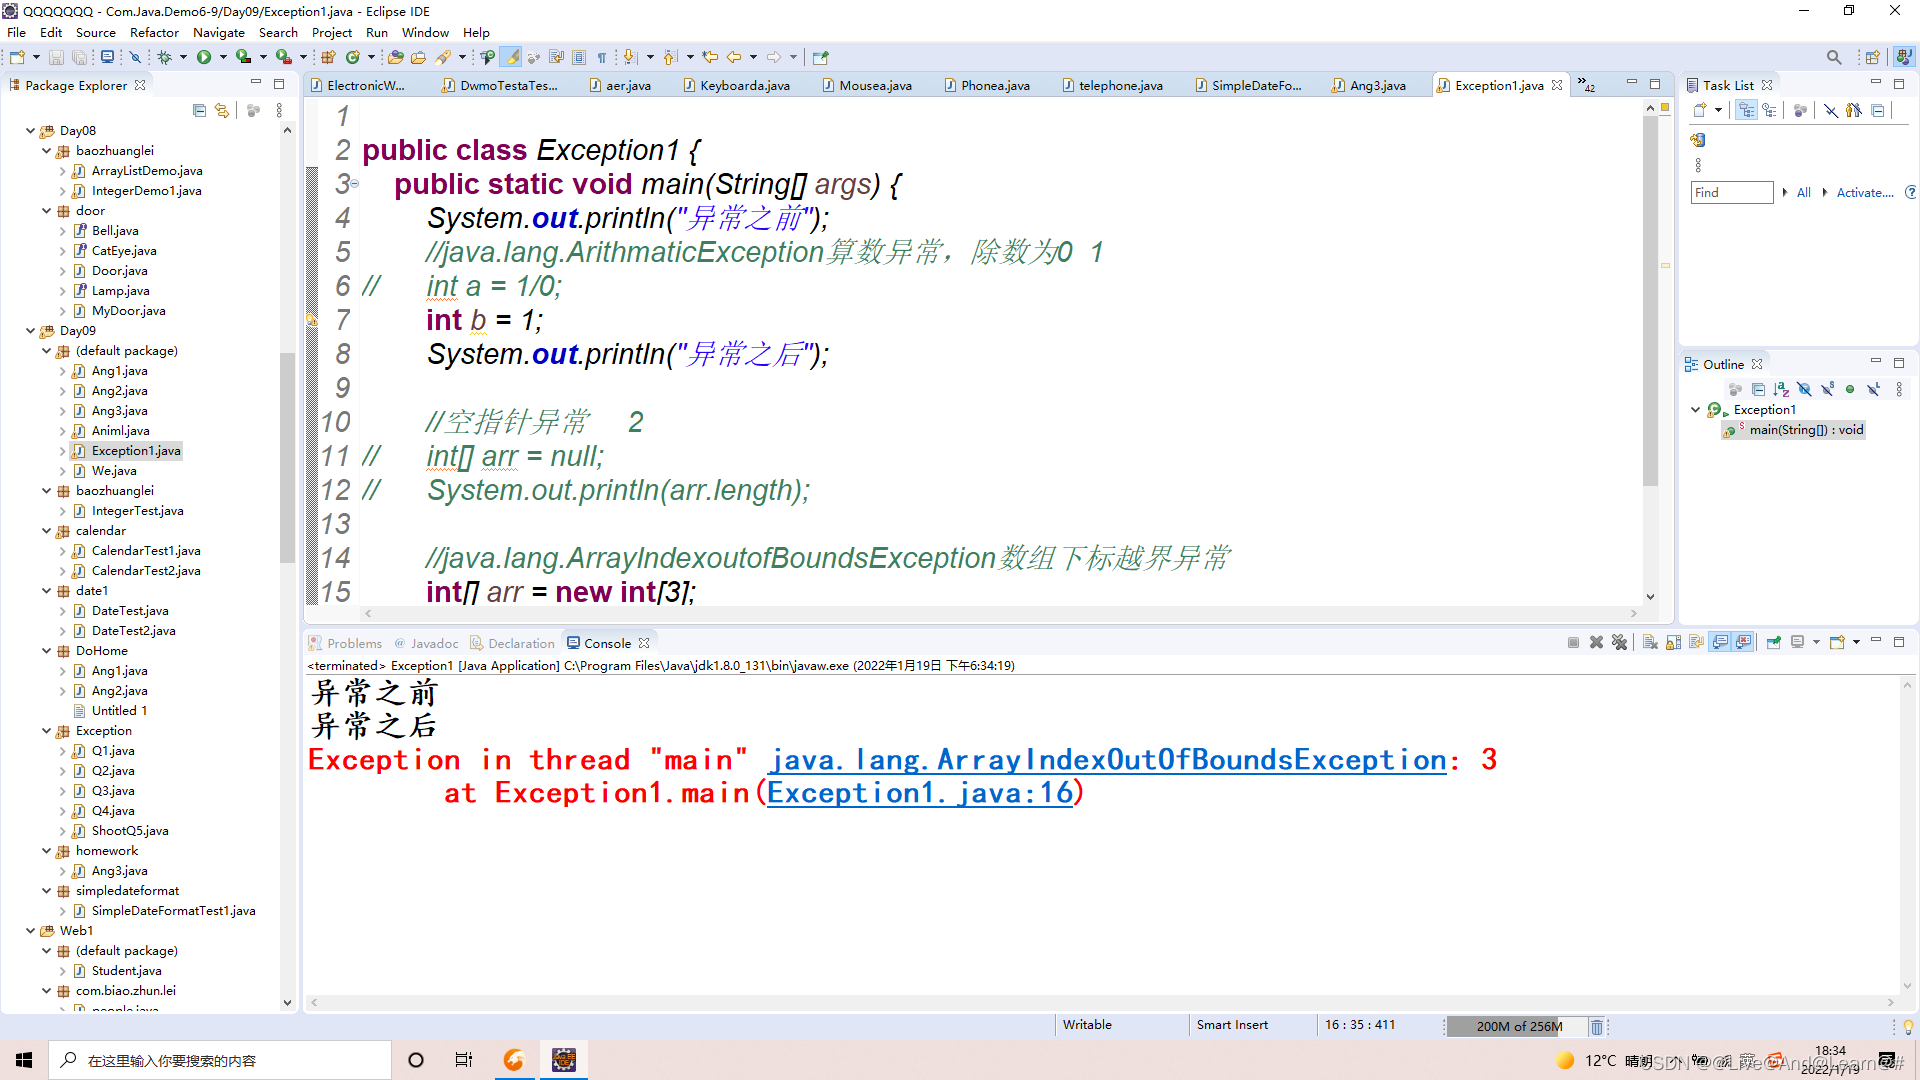Pin the console with the pin icon
Screen dimensions: 1920x1080
(x=1773, y=642)
